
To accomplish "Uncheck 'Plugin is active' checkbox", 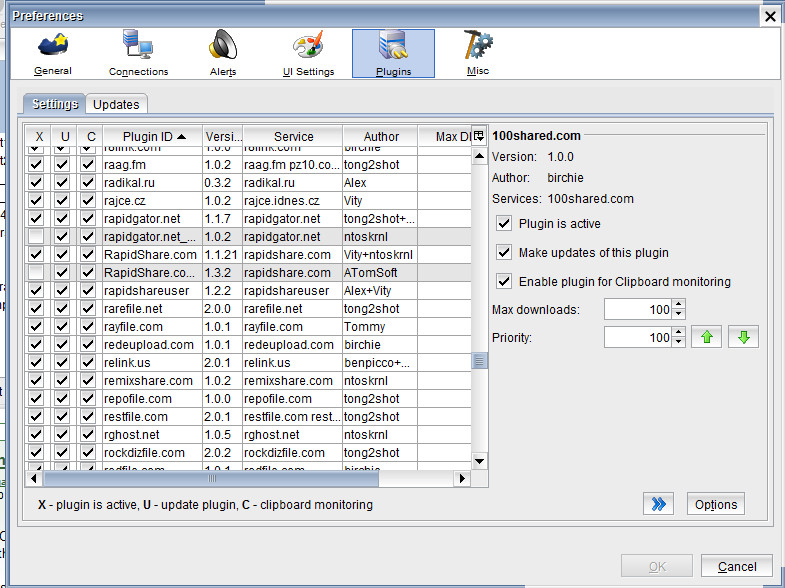I will point(504,224).
